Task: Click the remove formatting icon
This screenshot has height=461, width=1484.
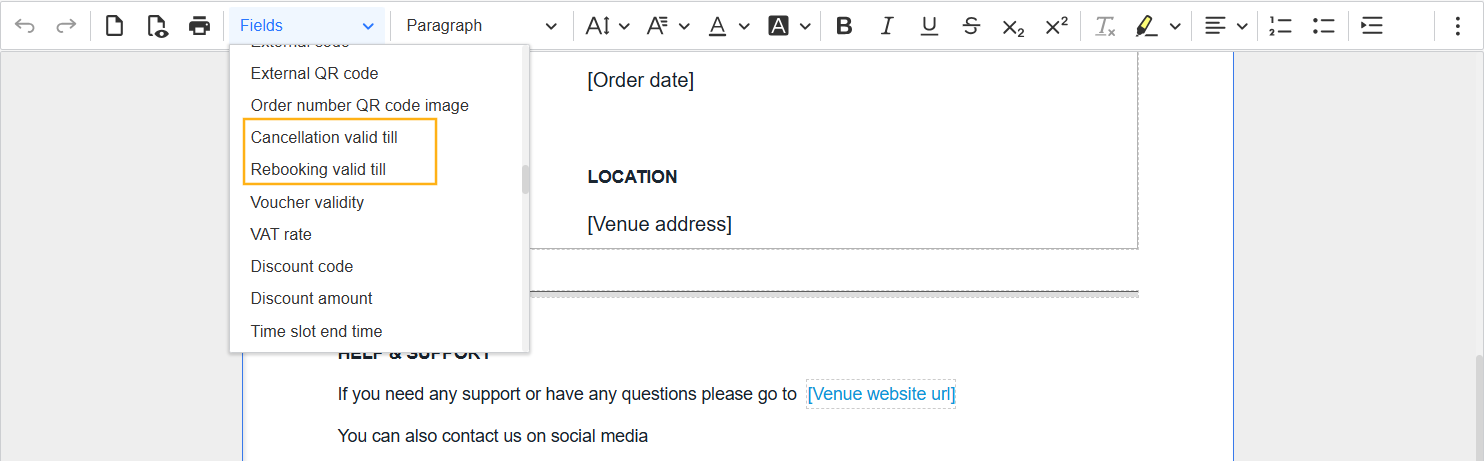Action: (1104, 26)
